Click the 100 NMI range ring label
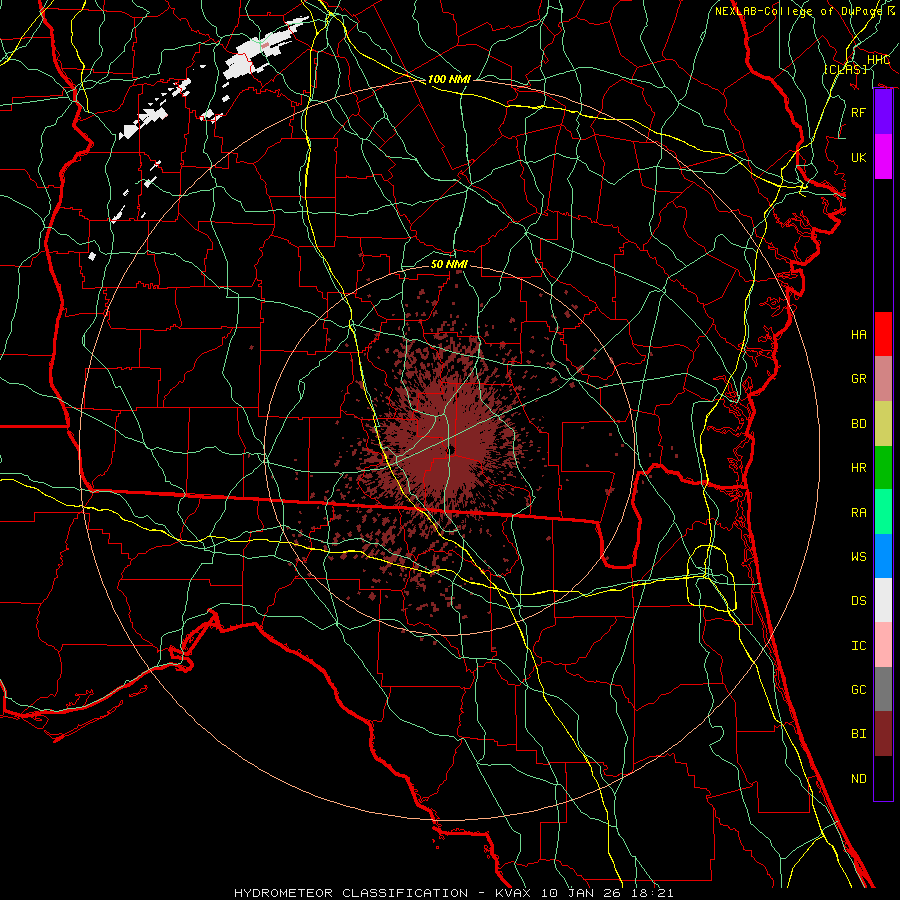This screenshot has height=900, width=900. click(449, 79)
